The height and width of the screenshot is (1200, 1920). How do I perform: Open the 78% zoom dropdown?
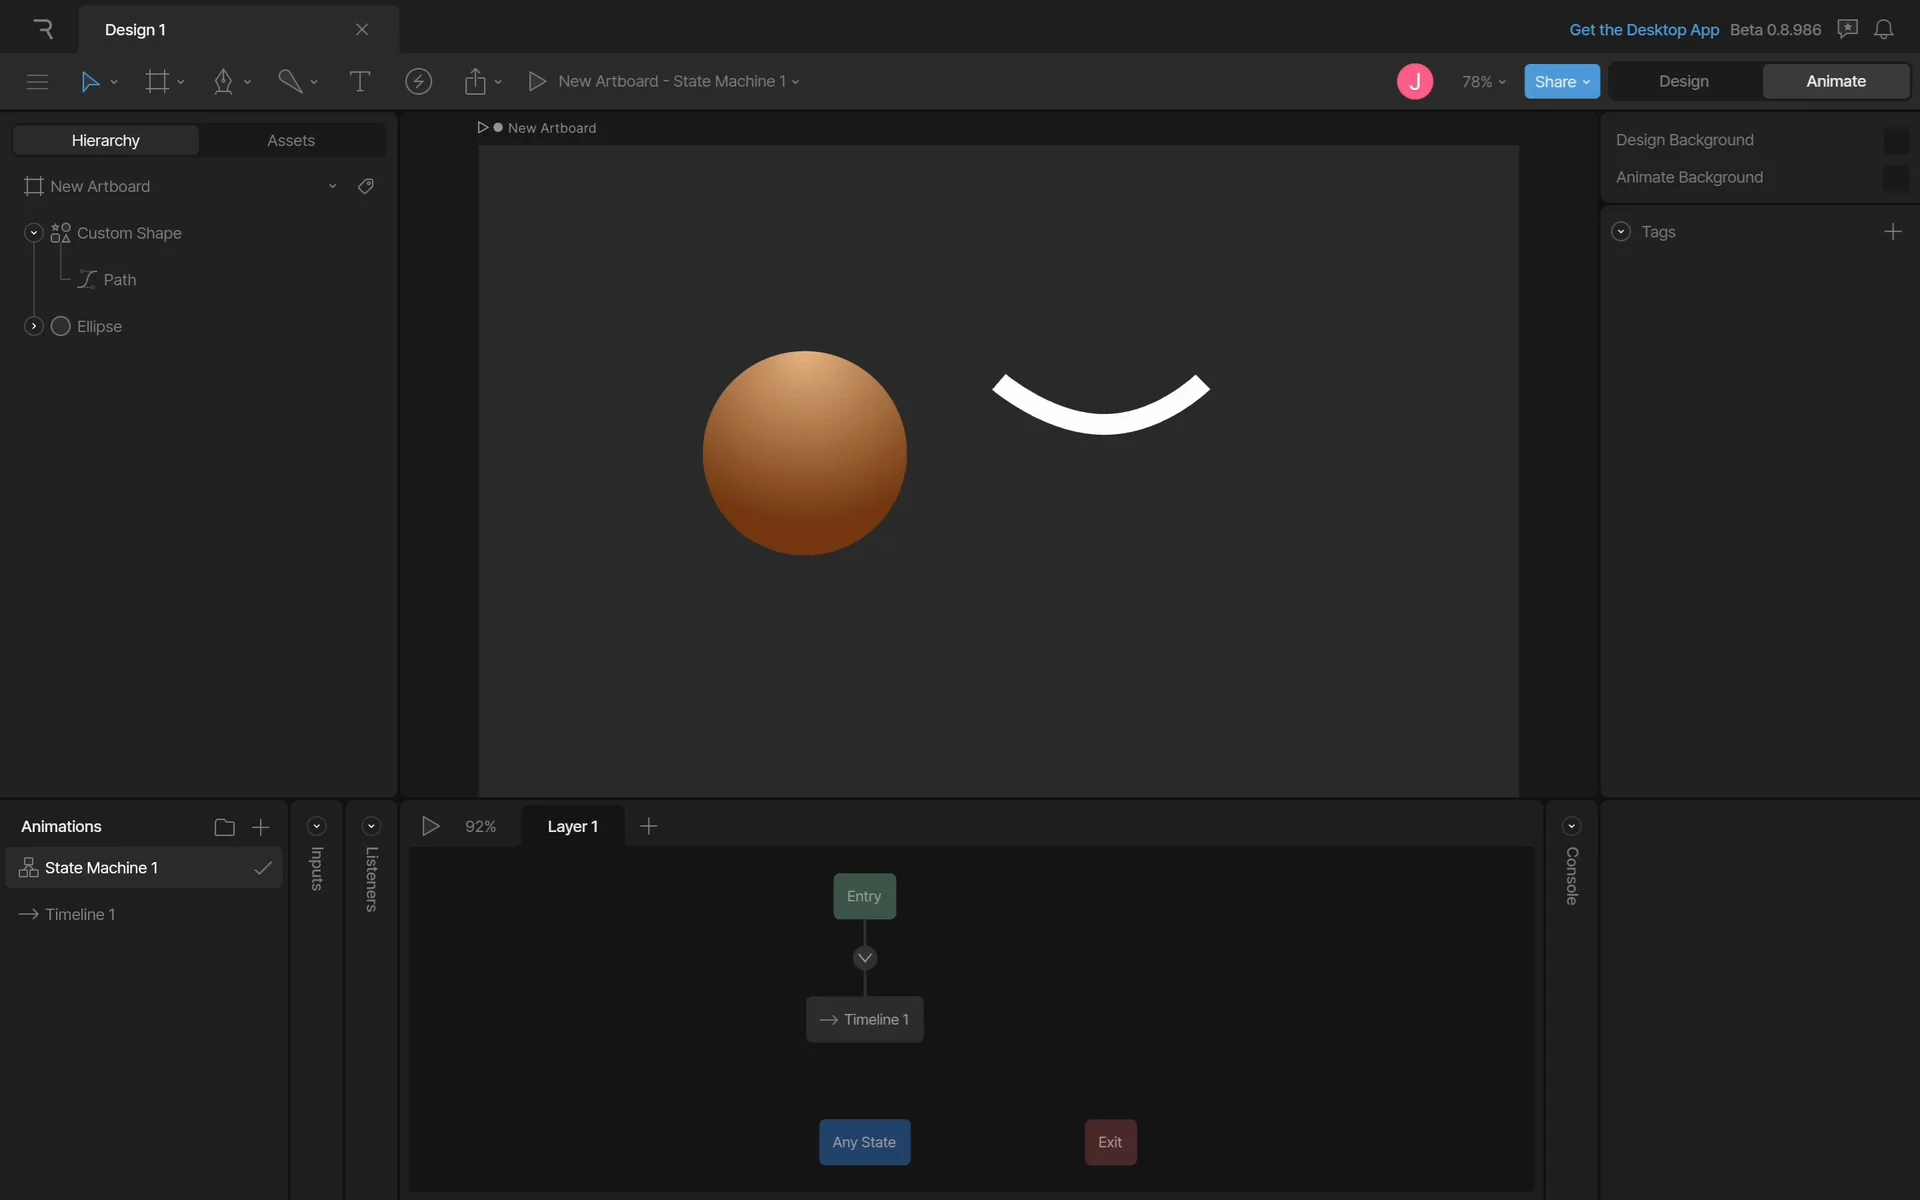click(1483, 82)
